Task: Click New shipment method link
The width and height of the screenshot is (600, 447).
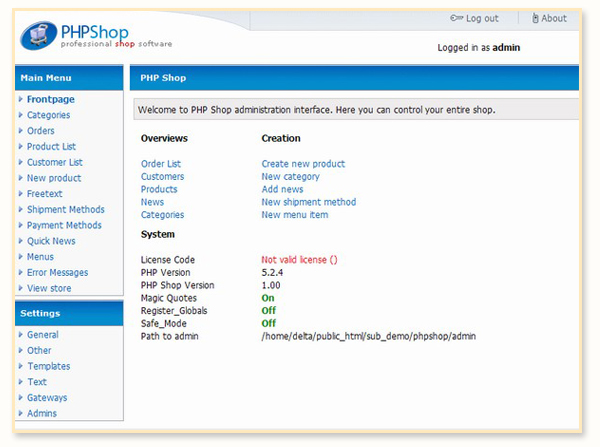Action: tap(309, 202)
